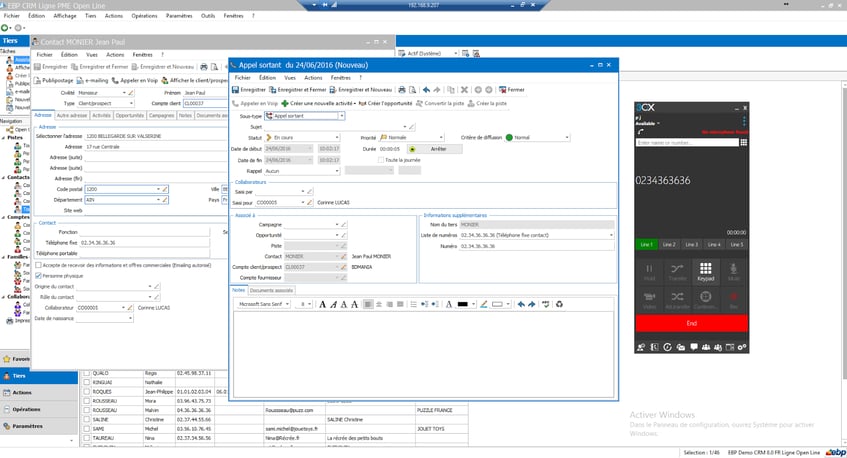Click the blue undo arrow in call toolbar
Screen dimensions: 847x458
(x=427, y=90)
